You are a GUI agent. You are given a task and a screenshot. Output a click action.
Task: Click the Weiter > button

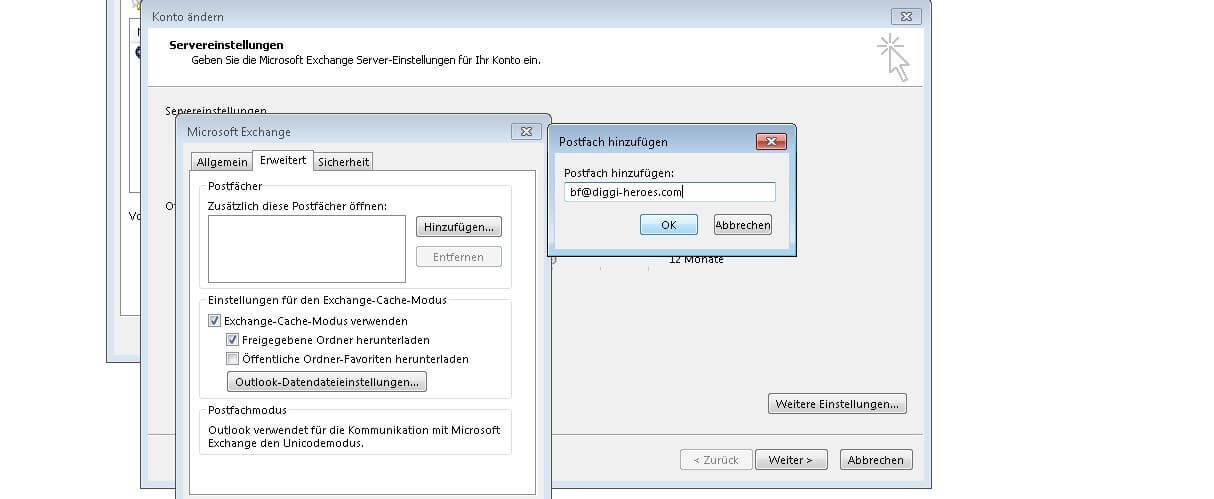pos(791,460)
